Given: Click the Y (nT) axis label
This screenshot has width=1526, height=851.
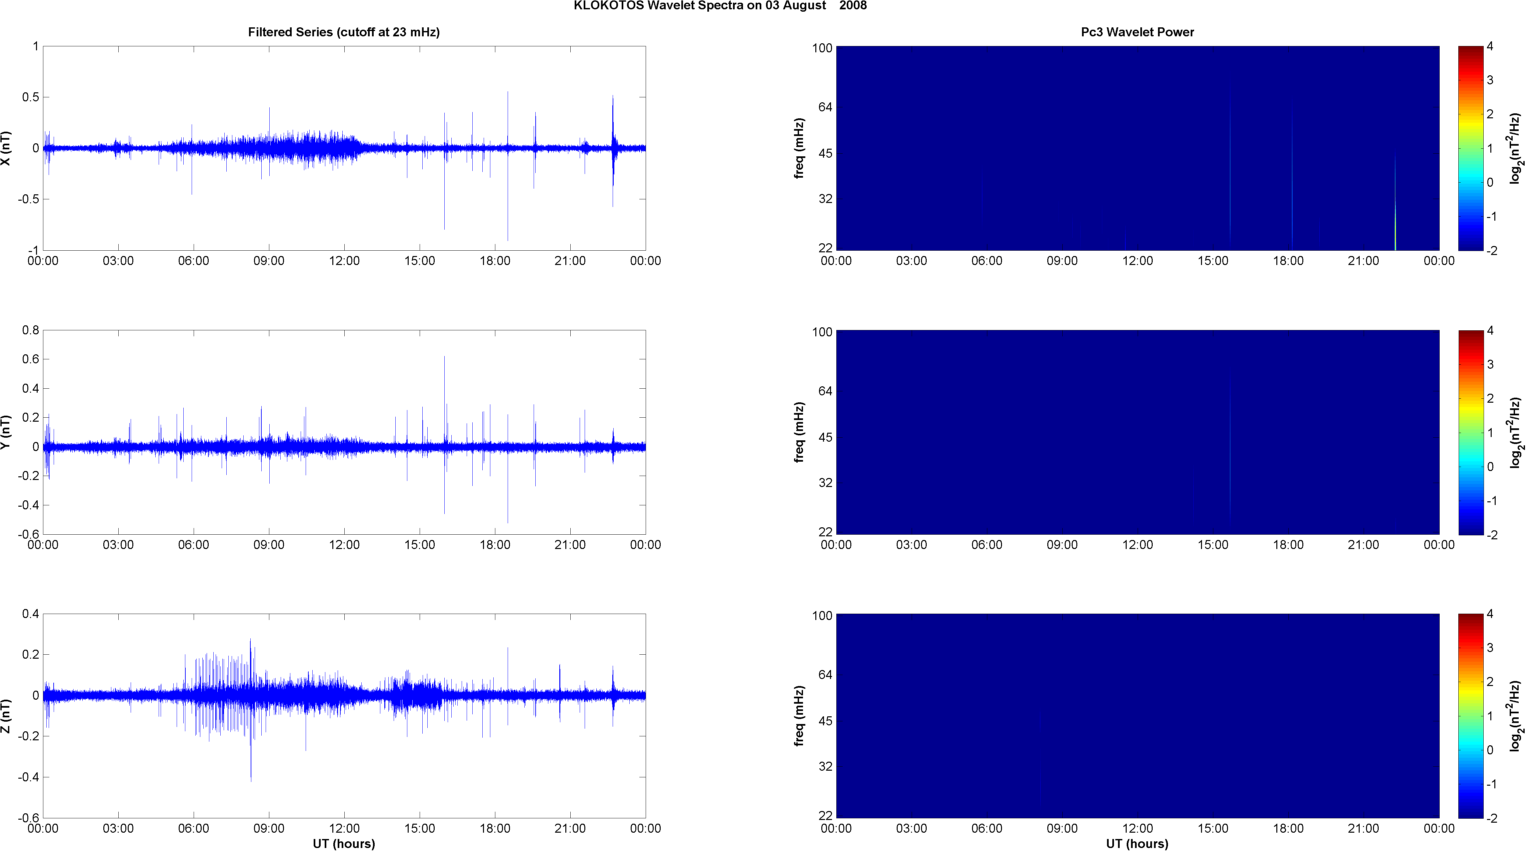Looking at the screenshot, I should click(x=7, y=432).
